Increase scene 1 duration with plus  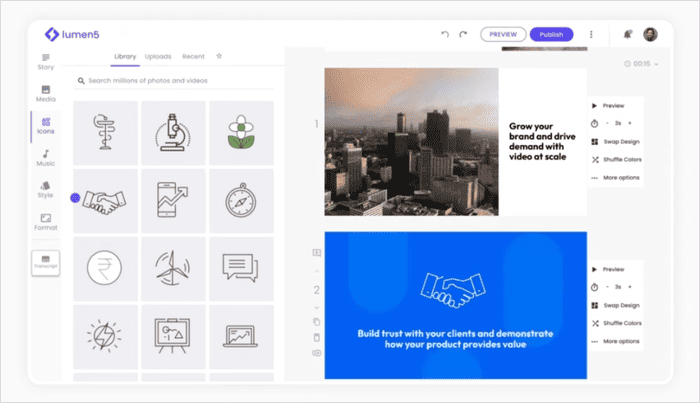coord(630,123)
